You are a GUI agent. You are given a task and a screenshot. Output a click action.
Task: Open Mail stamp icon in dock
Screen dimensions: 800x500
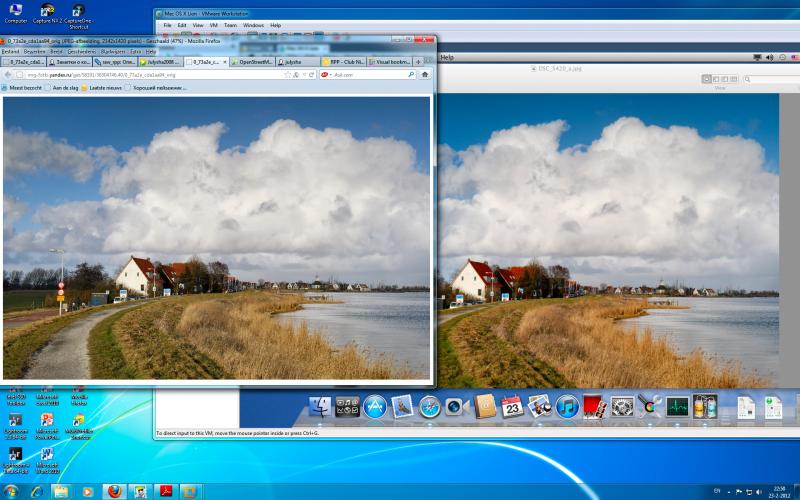pos(403,407)
